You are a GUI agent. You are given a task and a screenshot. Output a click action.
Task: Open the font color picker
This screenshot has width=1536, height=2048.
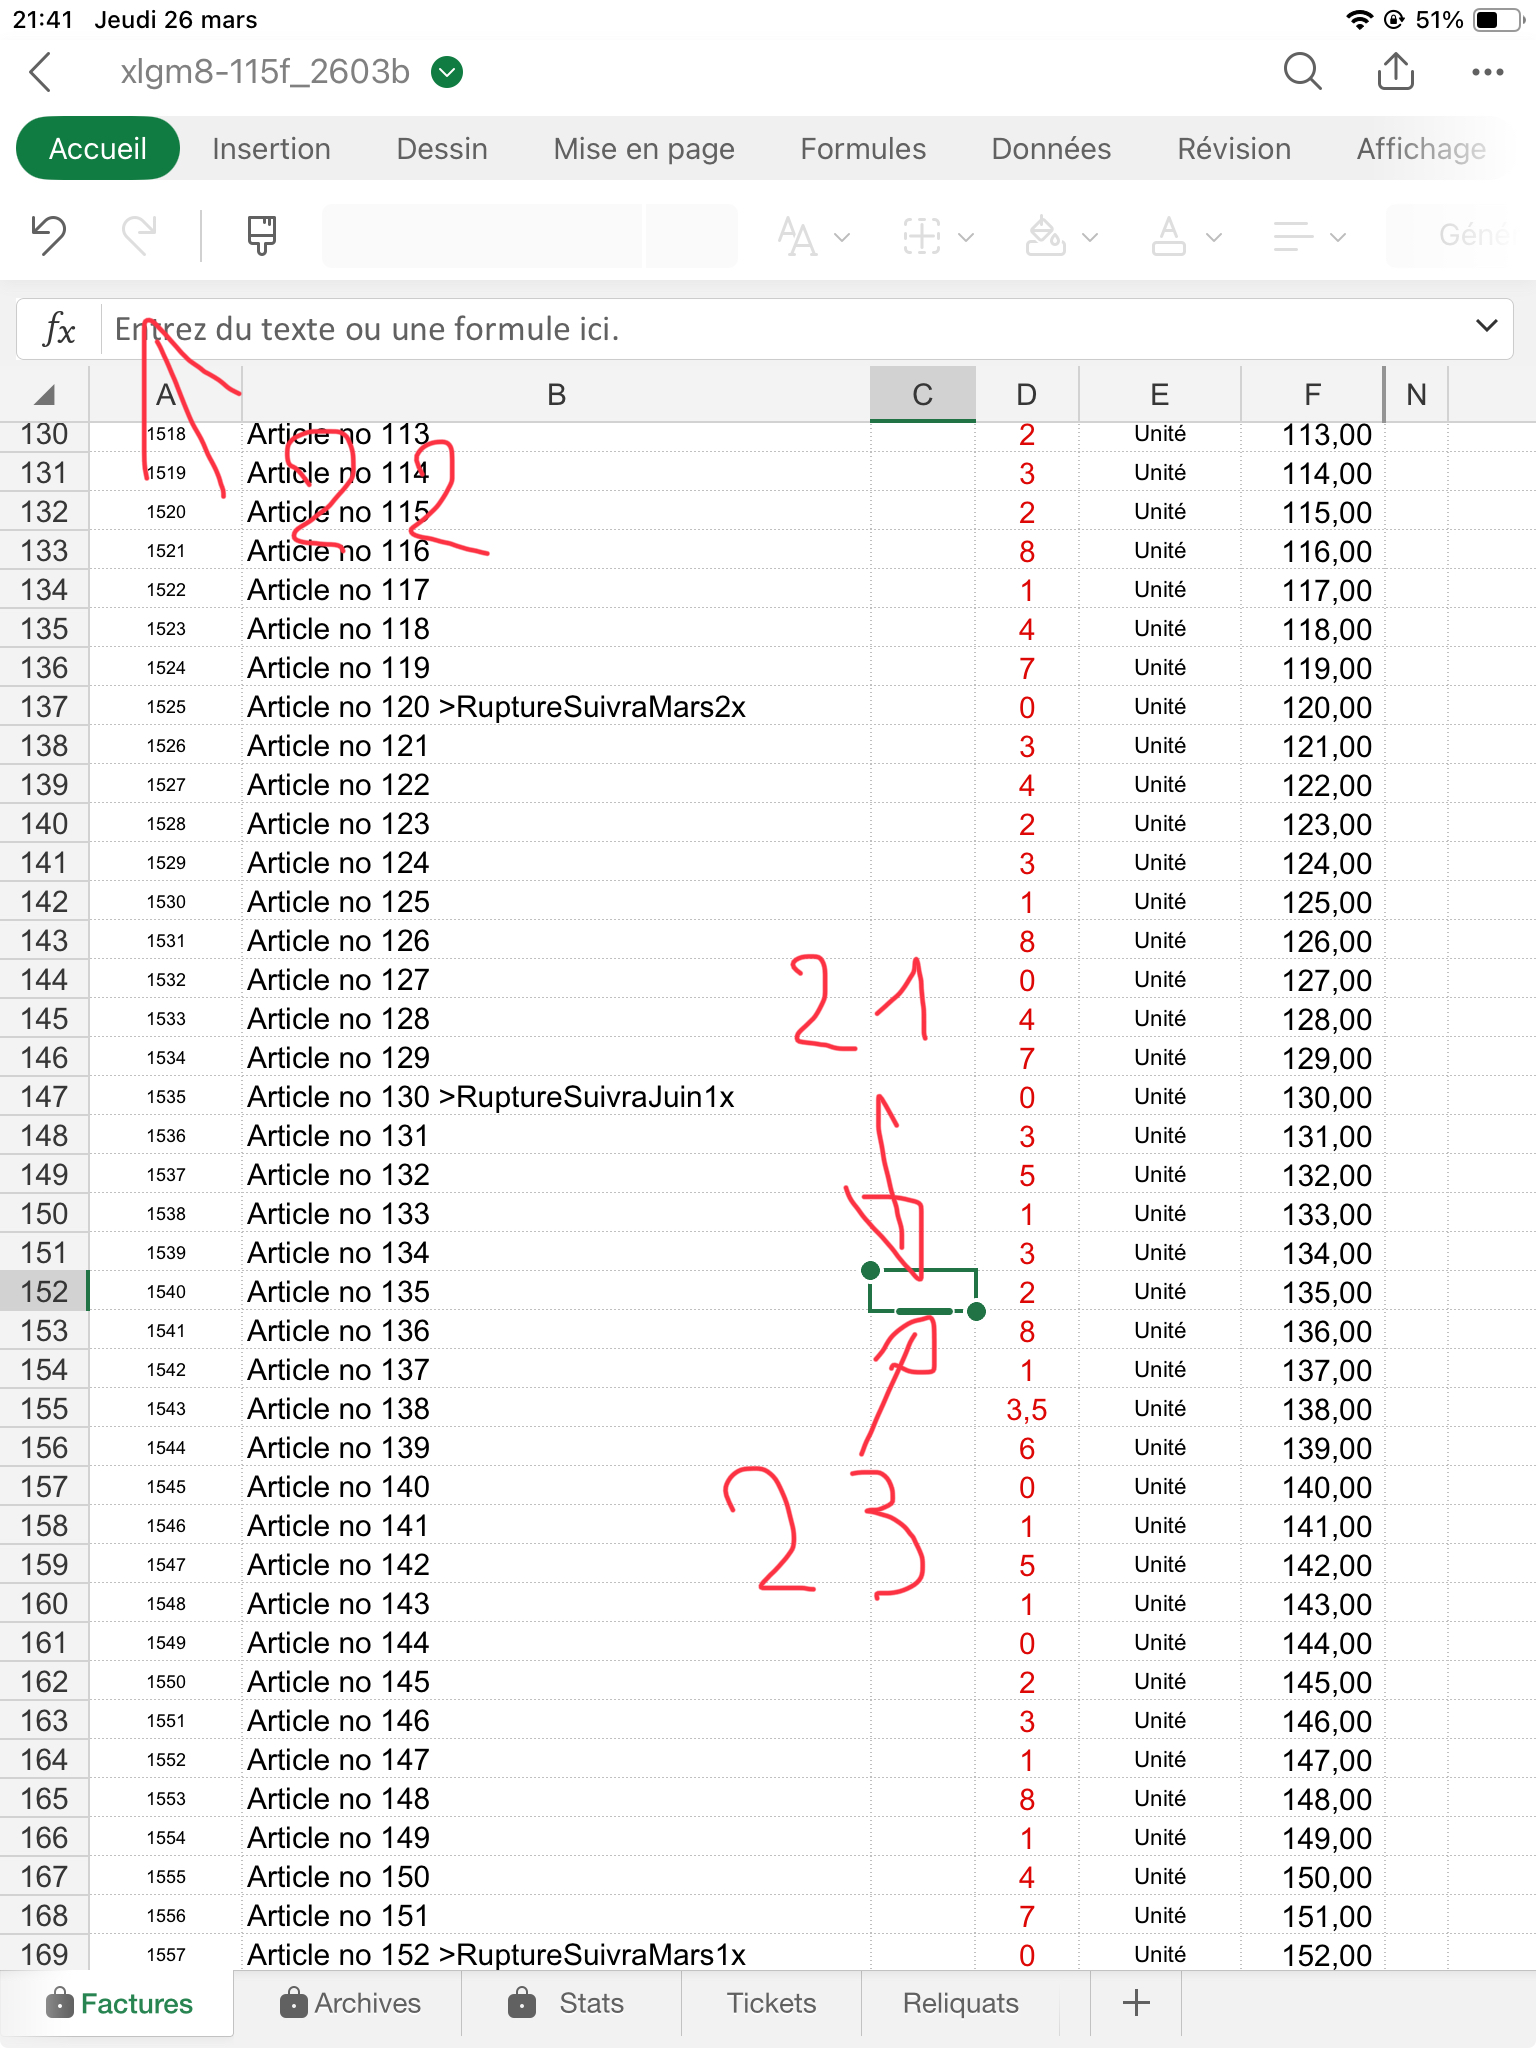point(1184,237)
